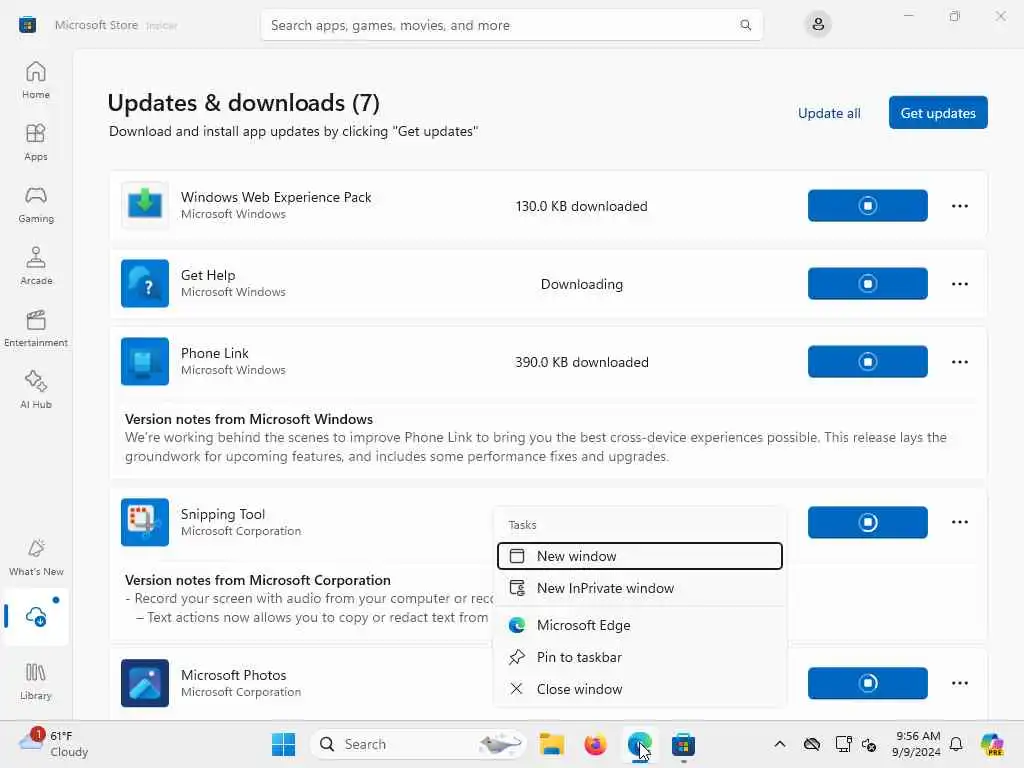Open the user account profile icon
Image resolution: width=1024 pixels, height=768 pixels.
click(x=818, y=25)
